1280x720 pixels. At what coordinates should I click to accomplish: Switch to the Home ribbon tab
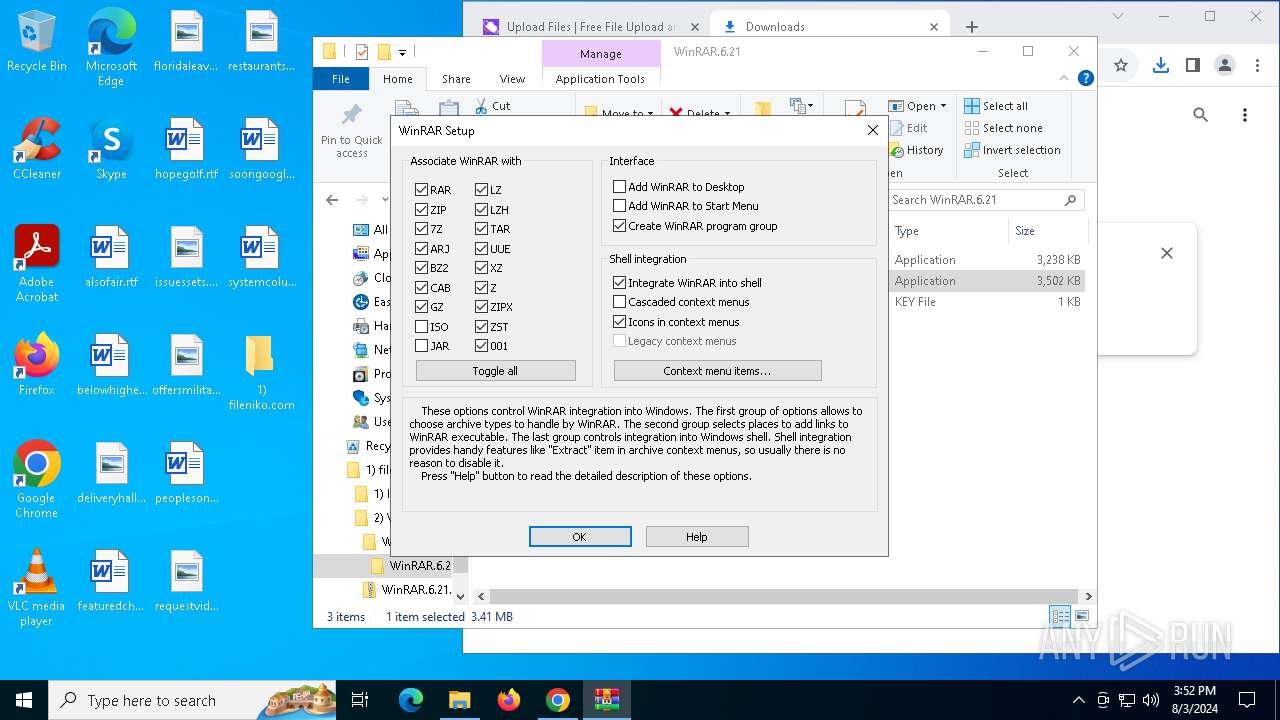(x=397, y=79)
